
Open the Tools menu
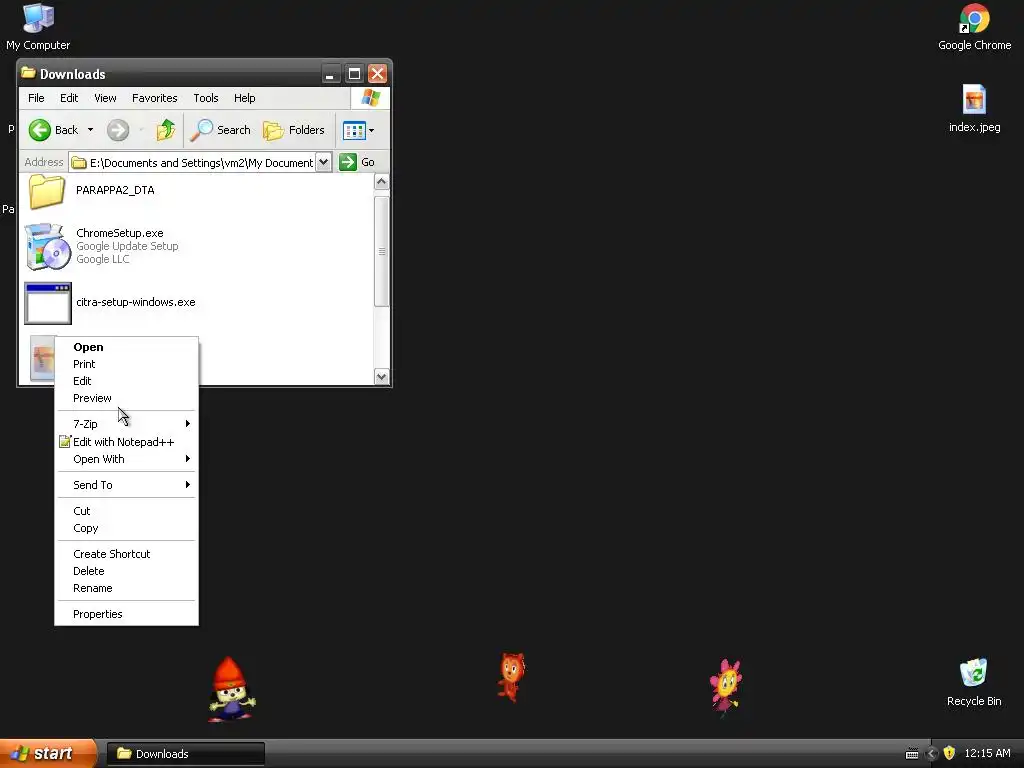(x=206, y=98)
